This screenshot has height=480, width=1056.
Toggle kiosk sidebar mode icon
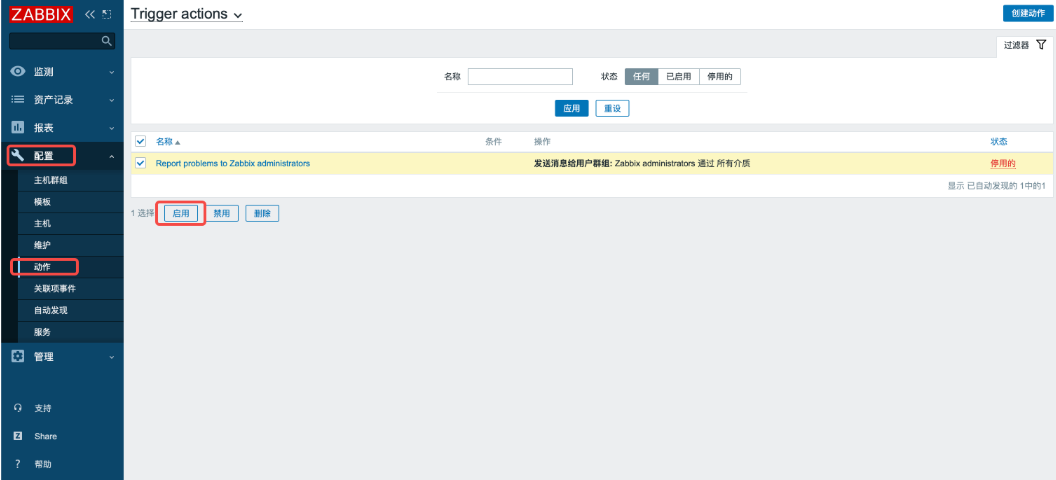[x=106, y=14]
